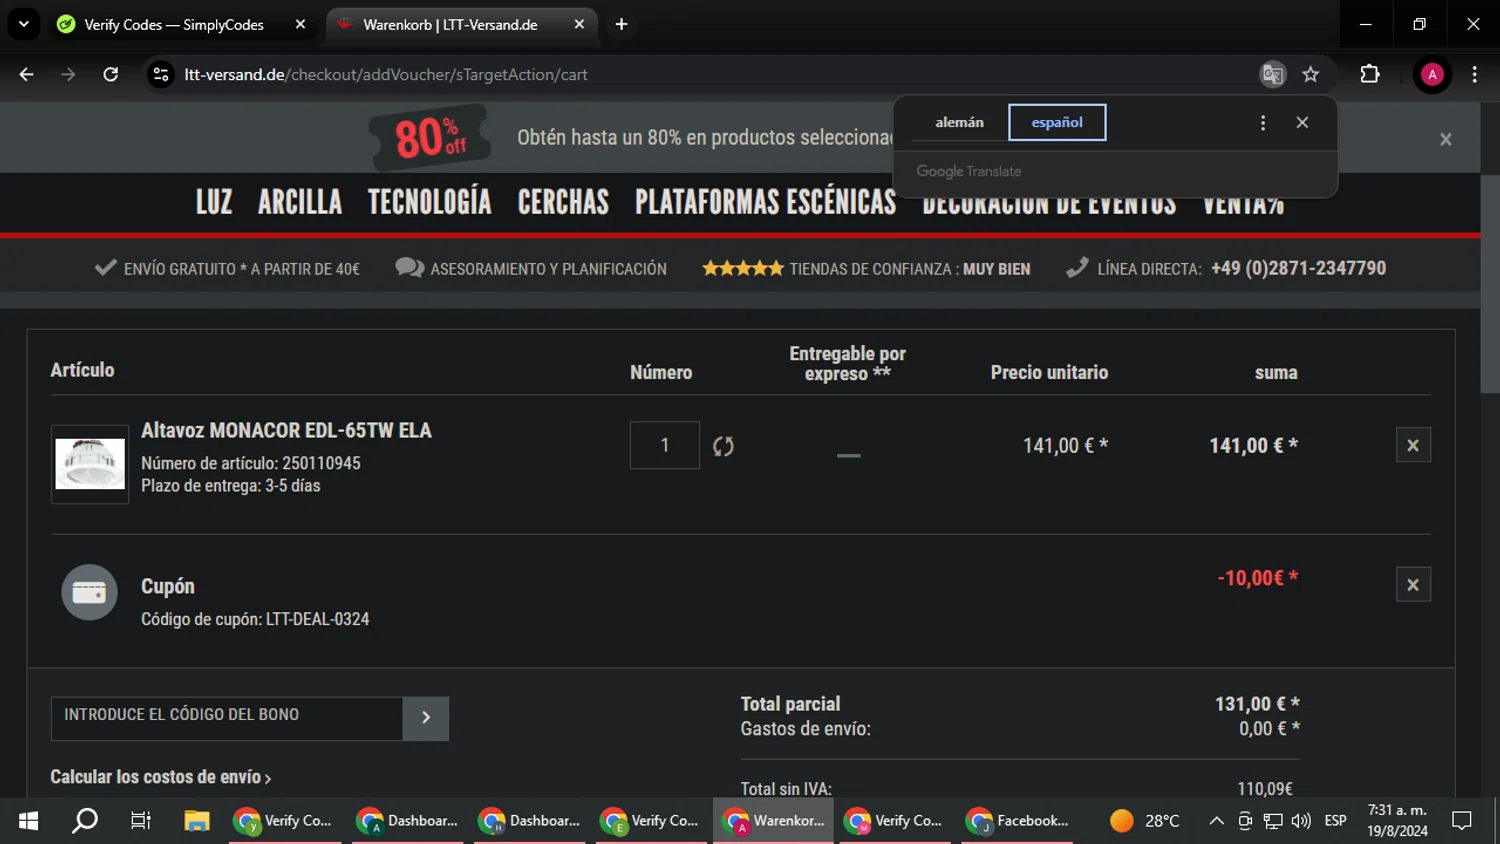View site information icon in address bar
This screenshot has height=844, width=1500.
tap(161, 74)
